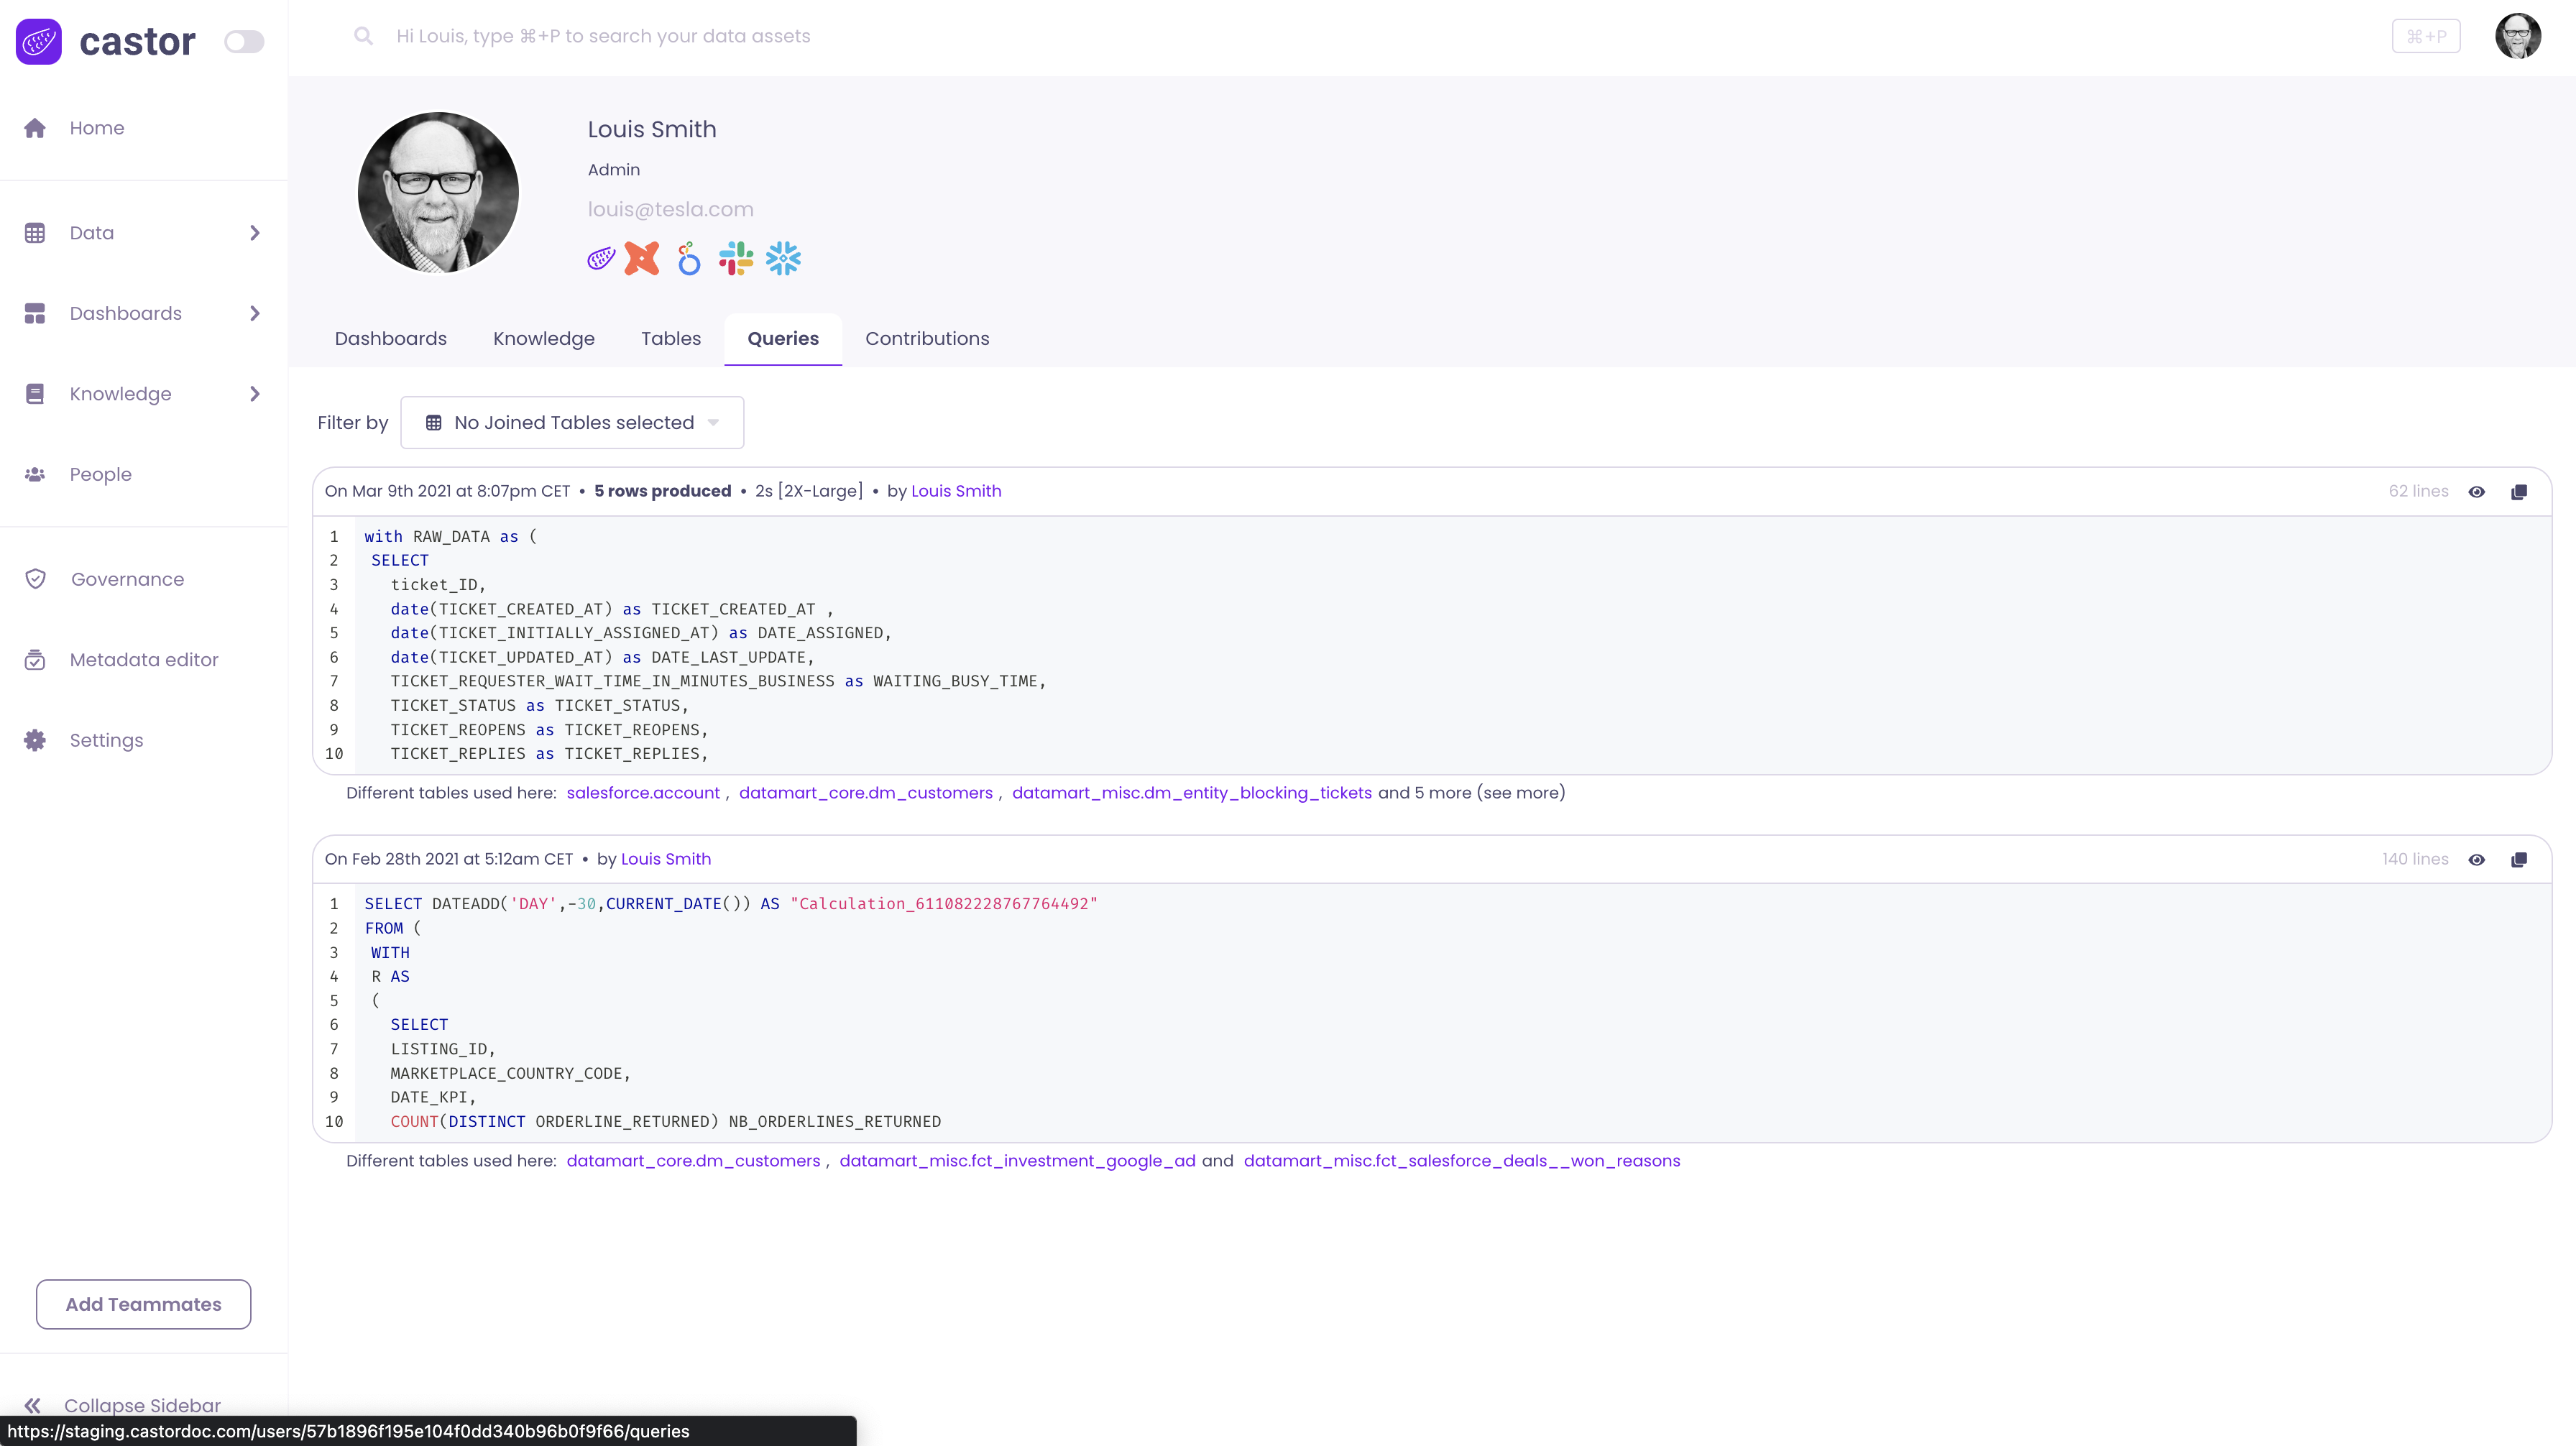Click the dbt integration icon

coord(642,259)
